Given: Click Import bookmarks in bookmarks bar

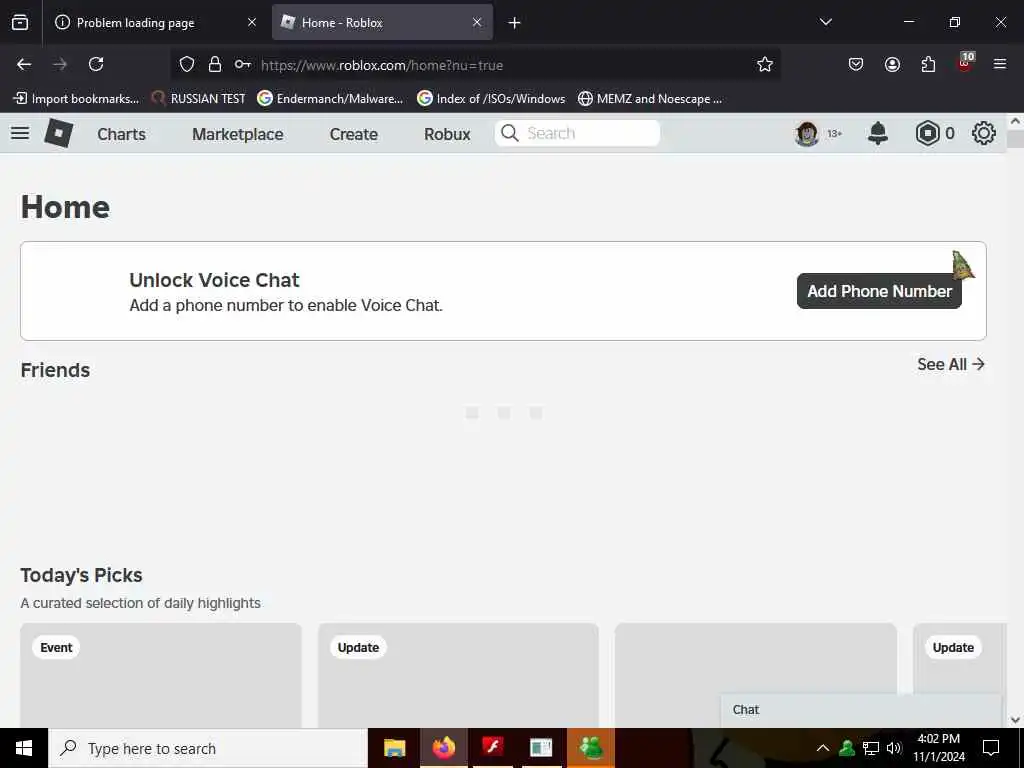Looking at the screenshot, I should click(x=76, y=99).
